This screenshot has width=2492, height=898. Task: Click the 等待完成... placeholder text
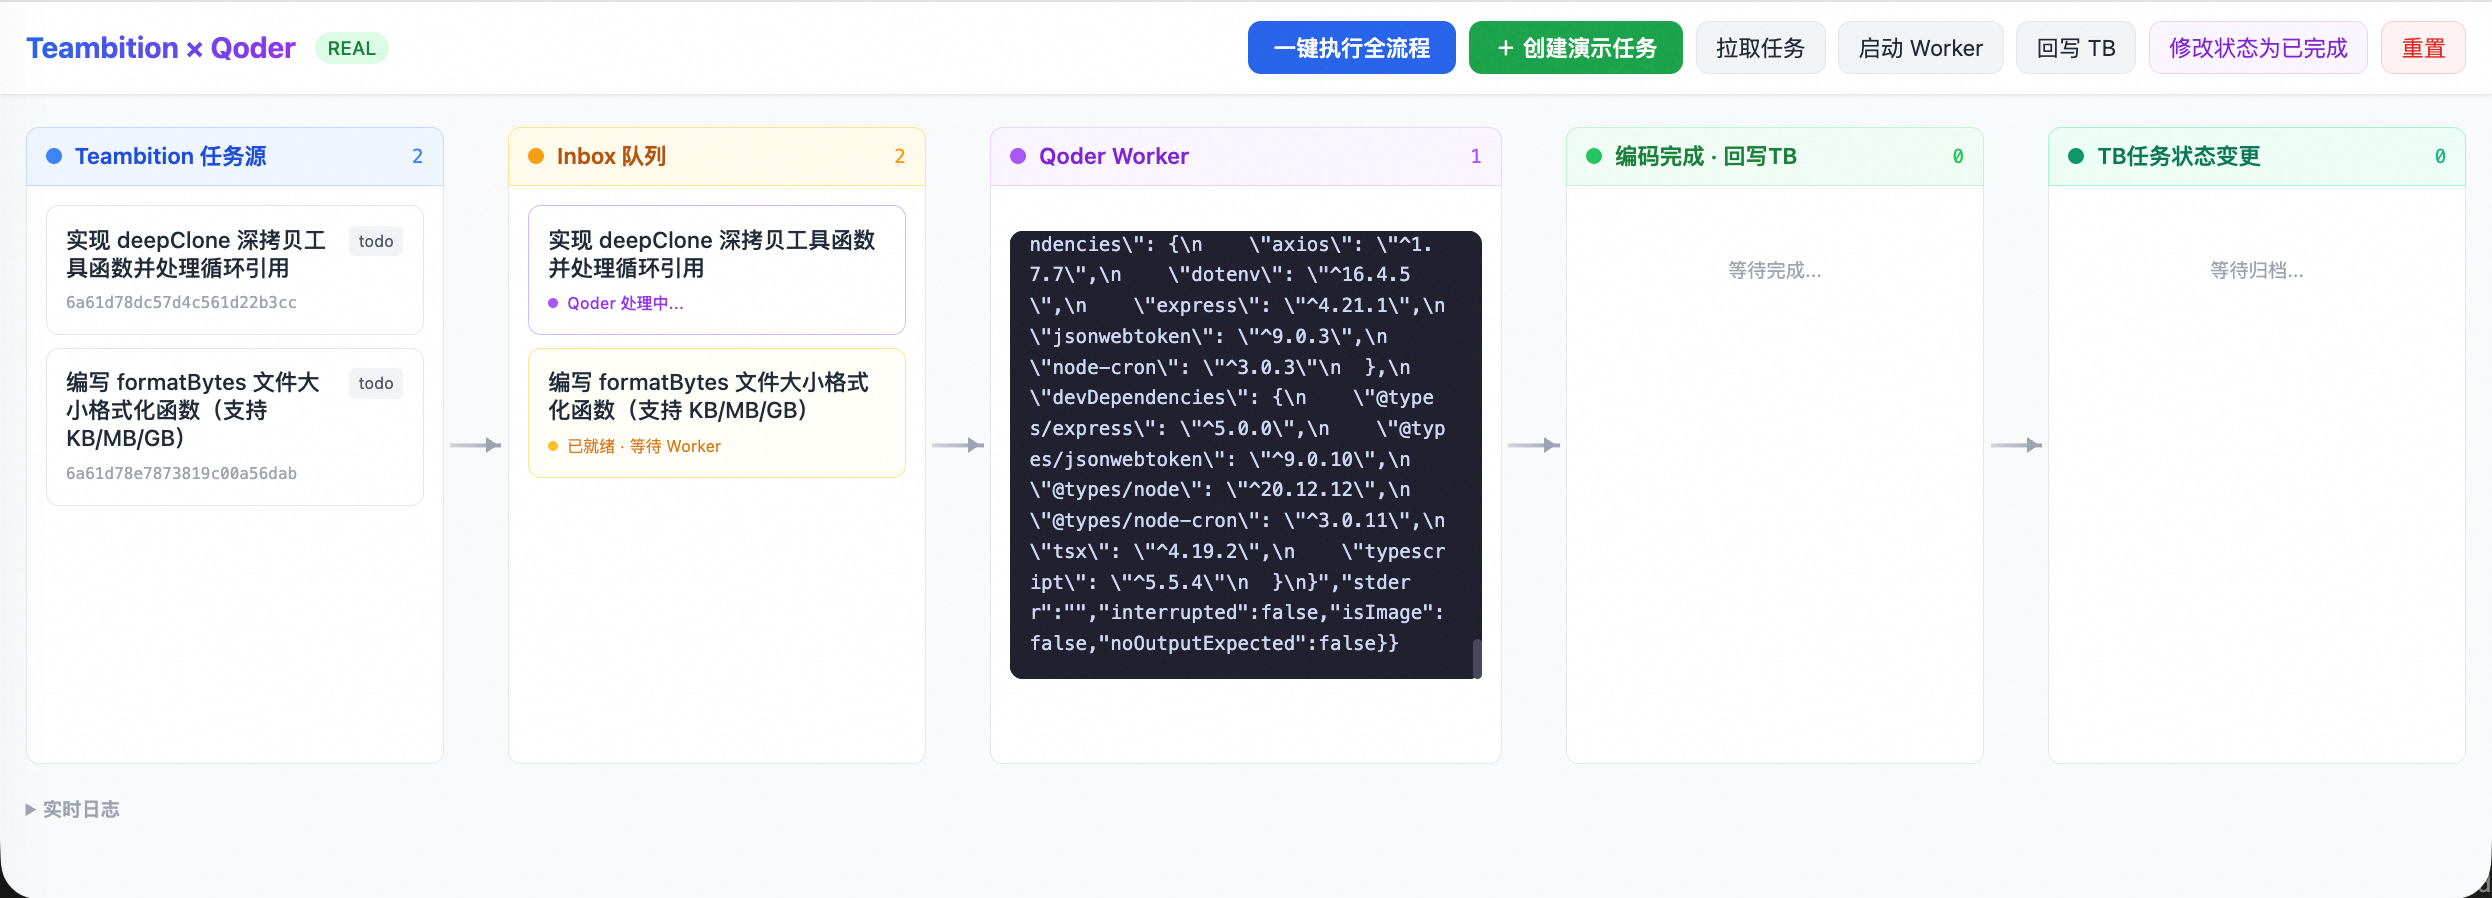coord(1775,270)
